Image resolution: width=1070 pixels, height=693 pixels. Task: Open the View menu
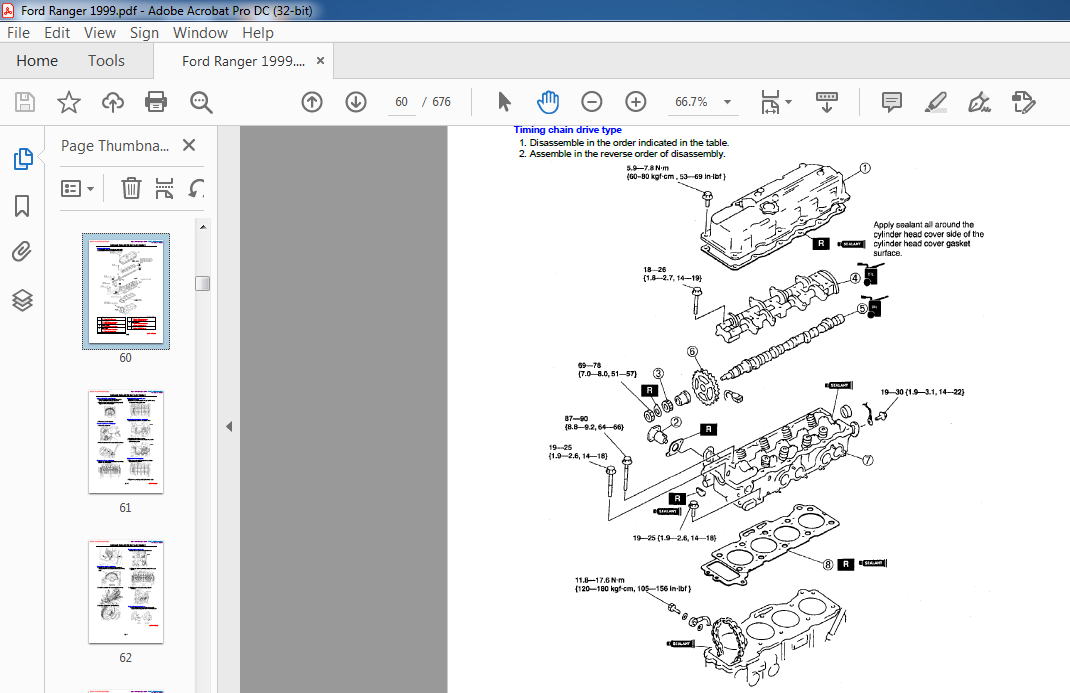100,33
